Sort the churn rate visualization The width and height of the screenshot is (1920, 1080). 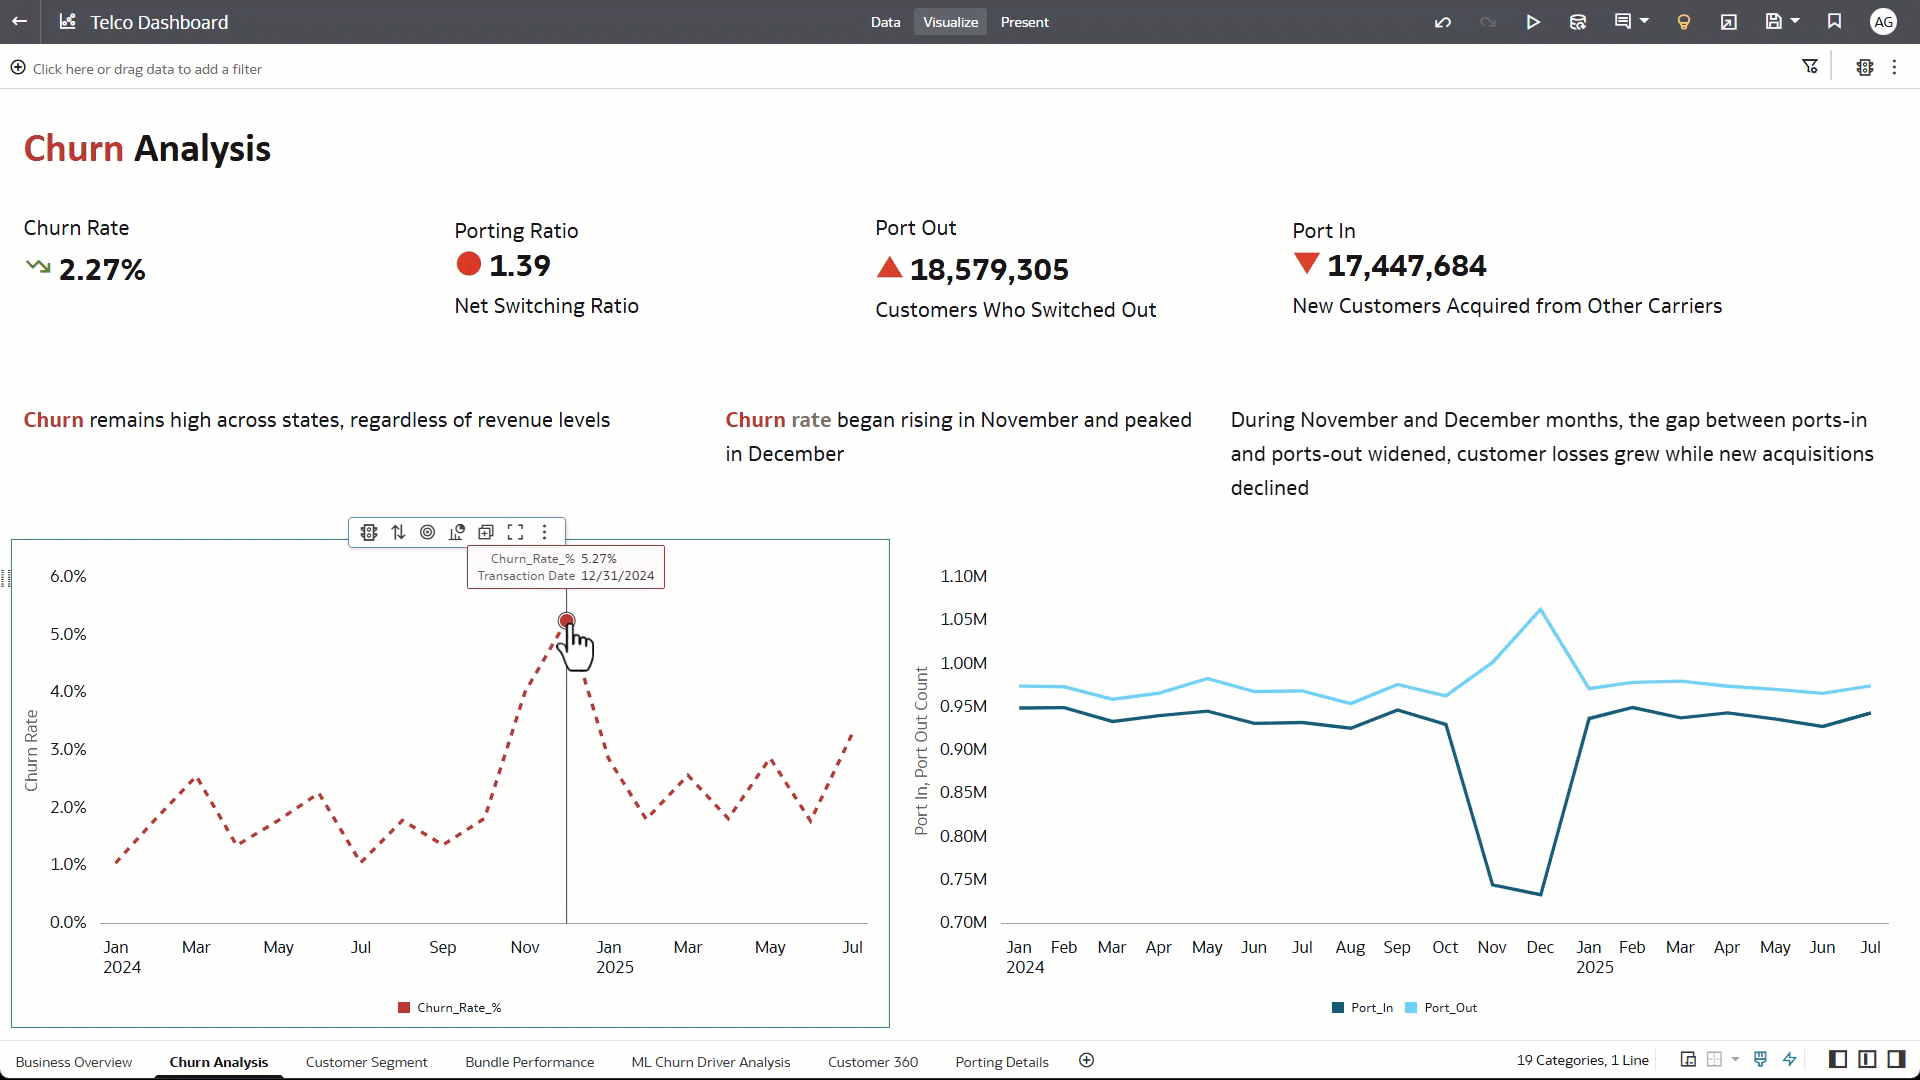pos(398,531)
